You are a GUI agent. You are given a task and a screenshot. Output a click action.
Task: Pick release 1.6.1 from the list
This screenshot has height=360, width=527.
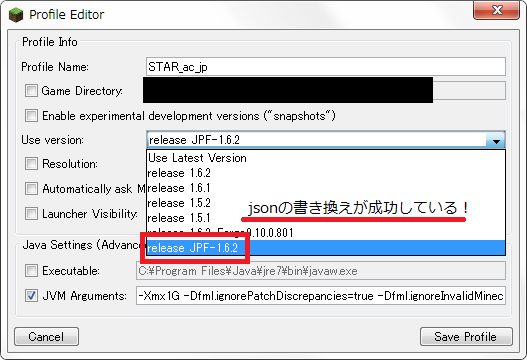click(326, 188)
